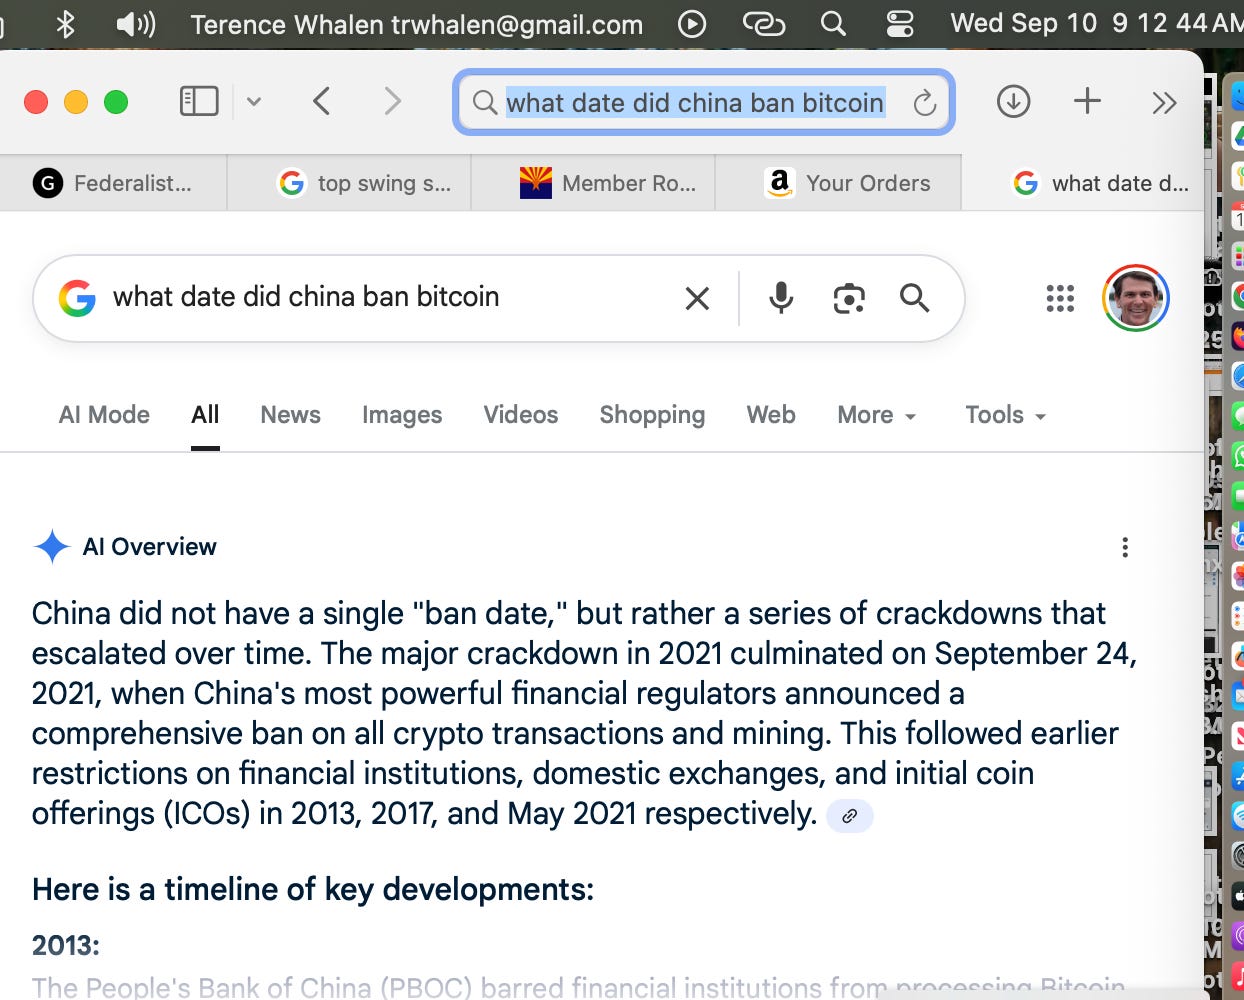This screenshot has height=1000, width=1244.
Task: Start voice search with the microphone
Action: tap(781, 298)
